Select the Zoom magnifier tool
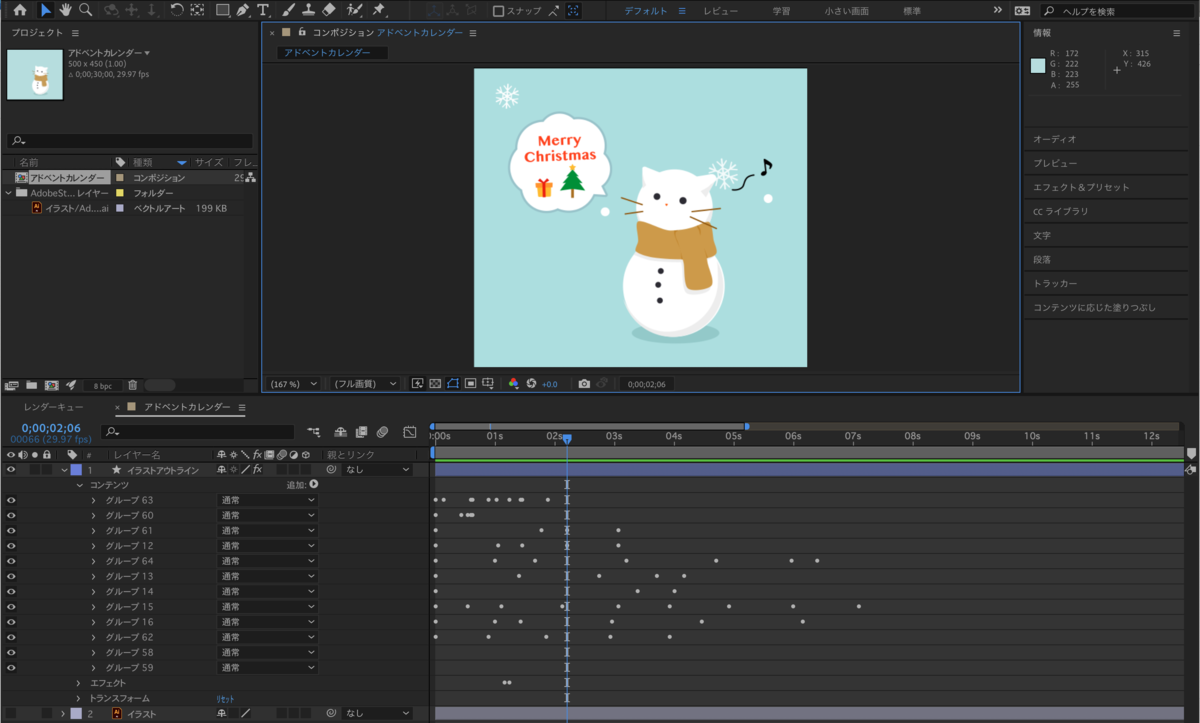Screen dimensions: 1200x723 (x=86, y=10)
